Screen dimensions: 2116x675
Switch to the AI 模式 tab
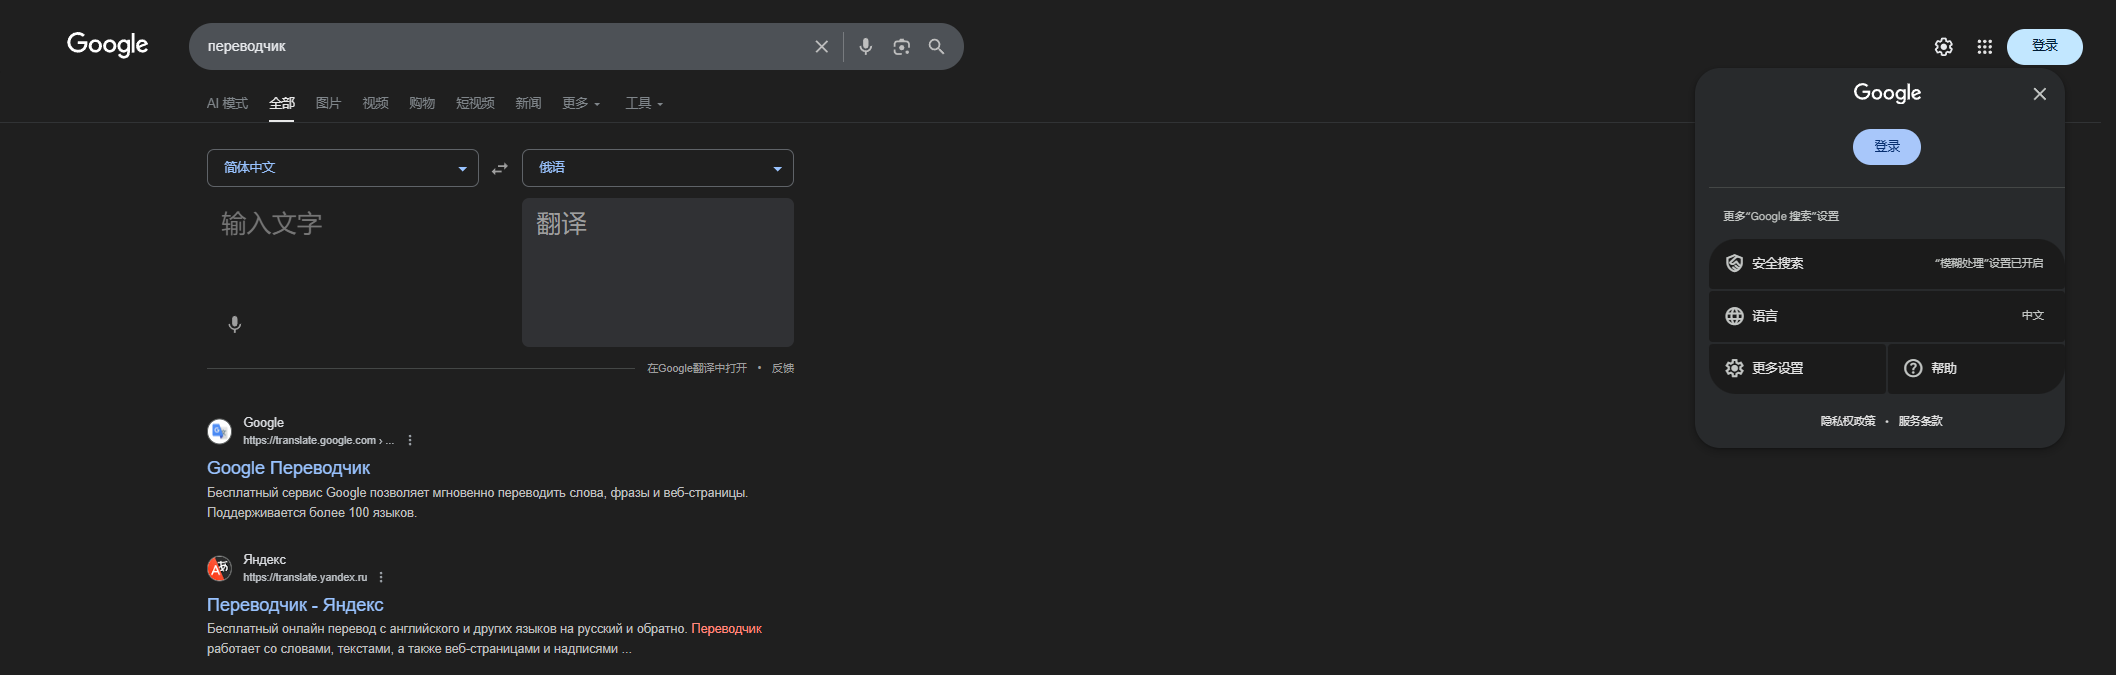coord(227,103)
